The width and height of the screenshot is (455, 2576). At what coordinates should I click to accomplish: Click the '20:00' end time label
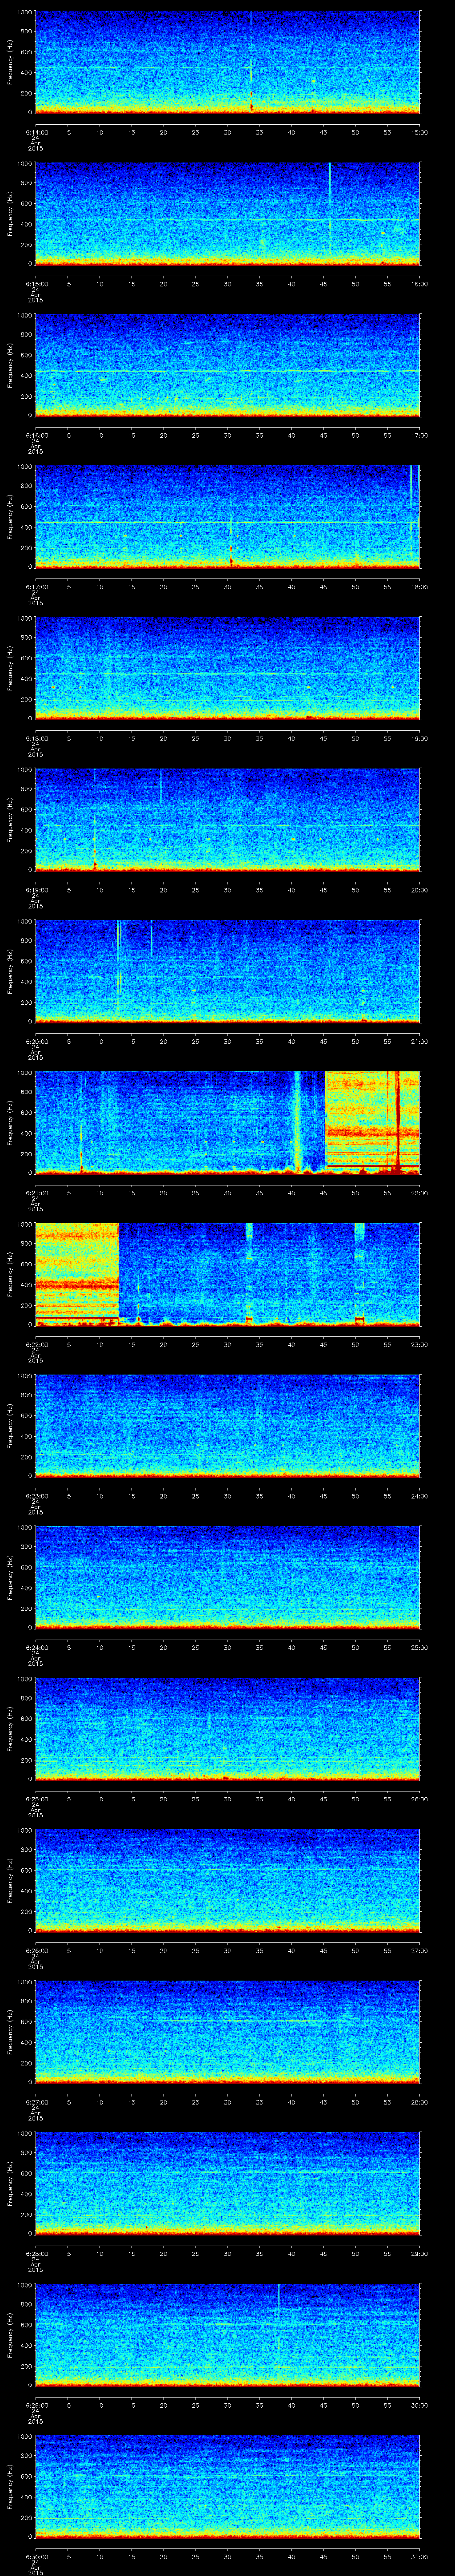pos(419,890)
